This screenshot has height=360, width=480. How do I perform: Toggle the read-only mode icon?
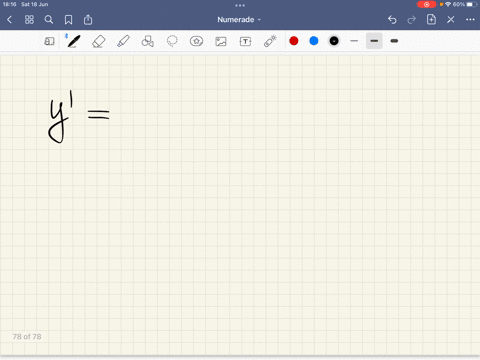49,41
